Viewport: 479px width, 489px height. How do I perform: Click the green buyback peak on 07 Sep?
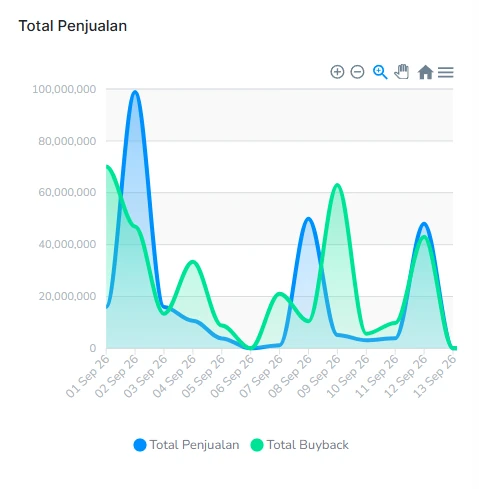[x=279, y=294]
